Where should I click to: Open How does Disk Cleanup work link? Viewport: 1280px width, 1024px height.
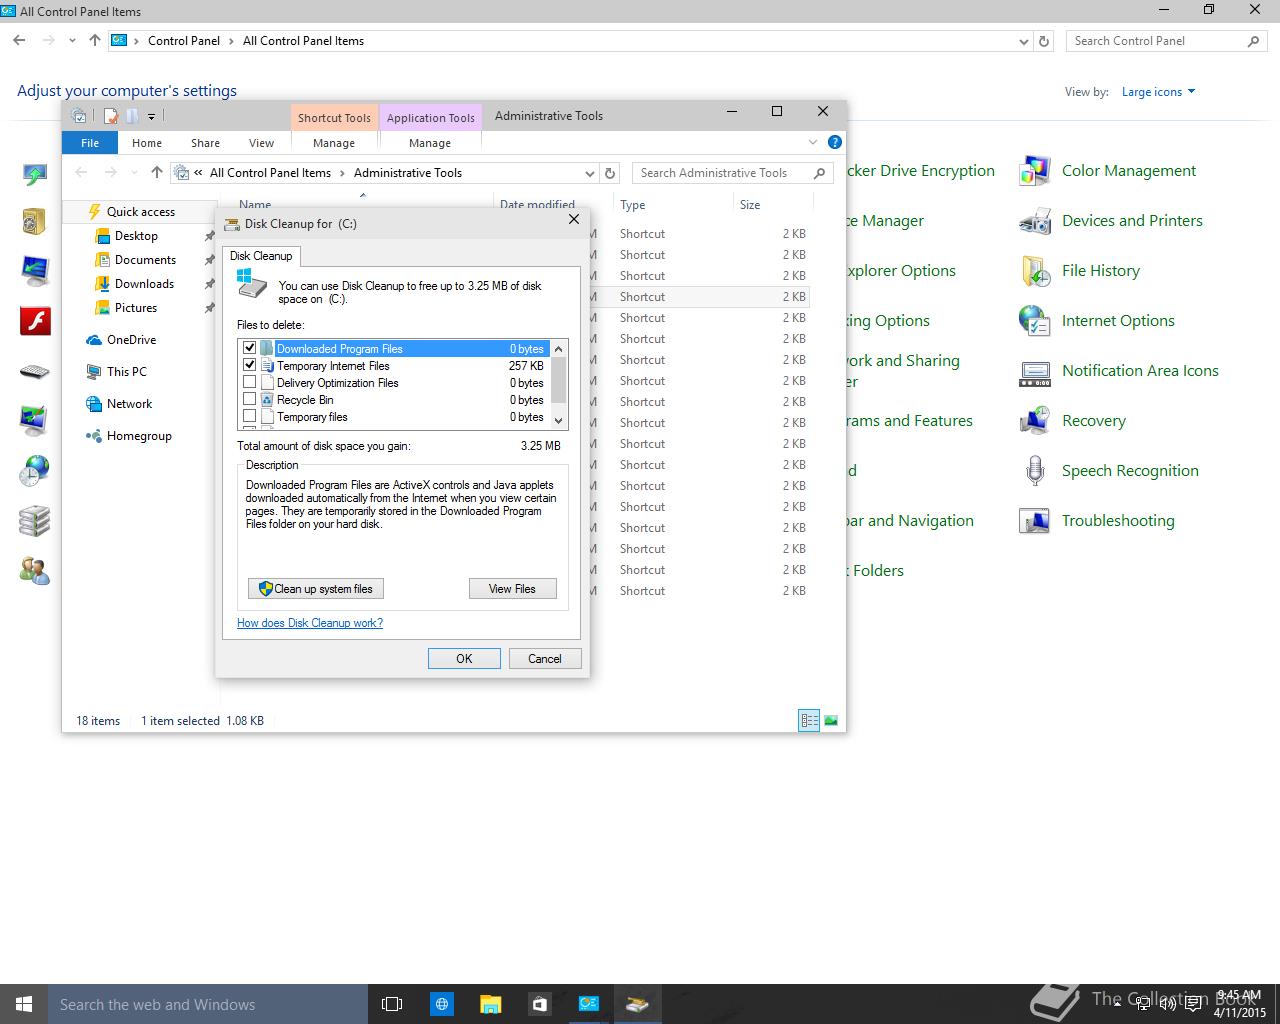pos(310,623)
